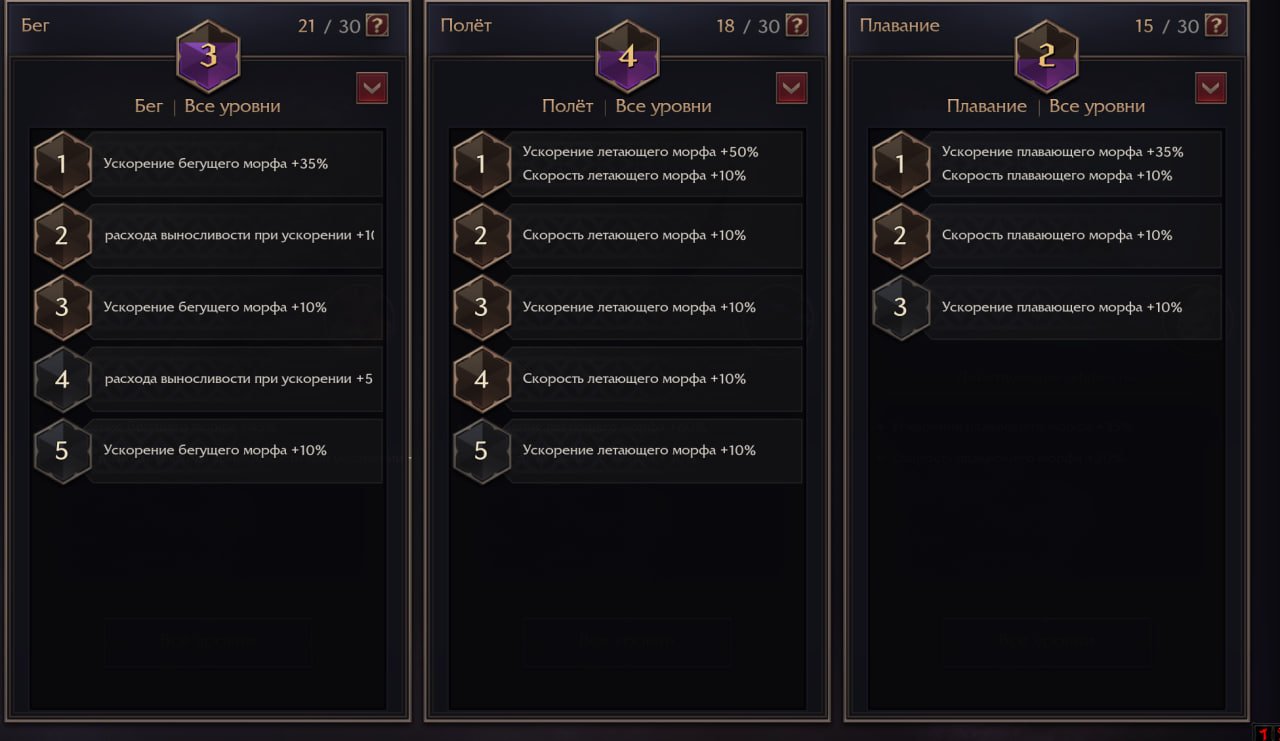
Task: Click the dimmed button at bottom of Бег panel
Action: pos(208,642)
